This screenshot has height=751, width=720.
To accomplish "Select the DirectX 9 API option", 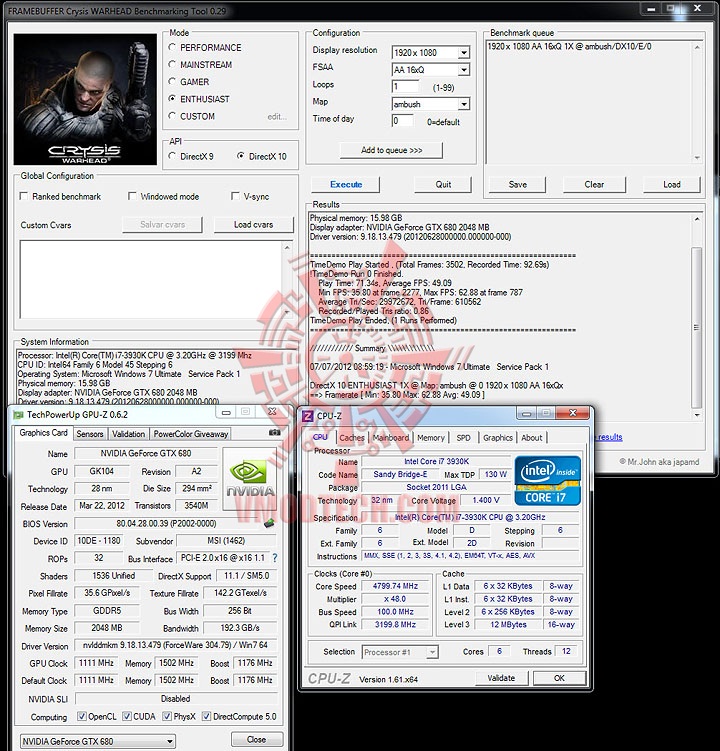I will tap(172, 156).
